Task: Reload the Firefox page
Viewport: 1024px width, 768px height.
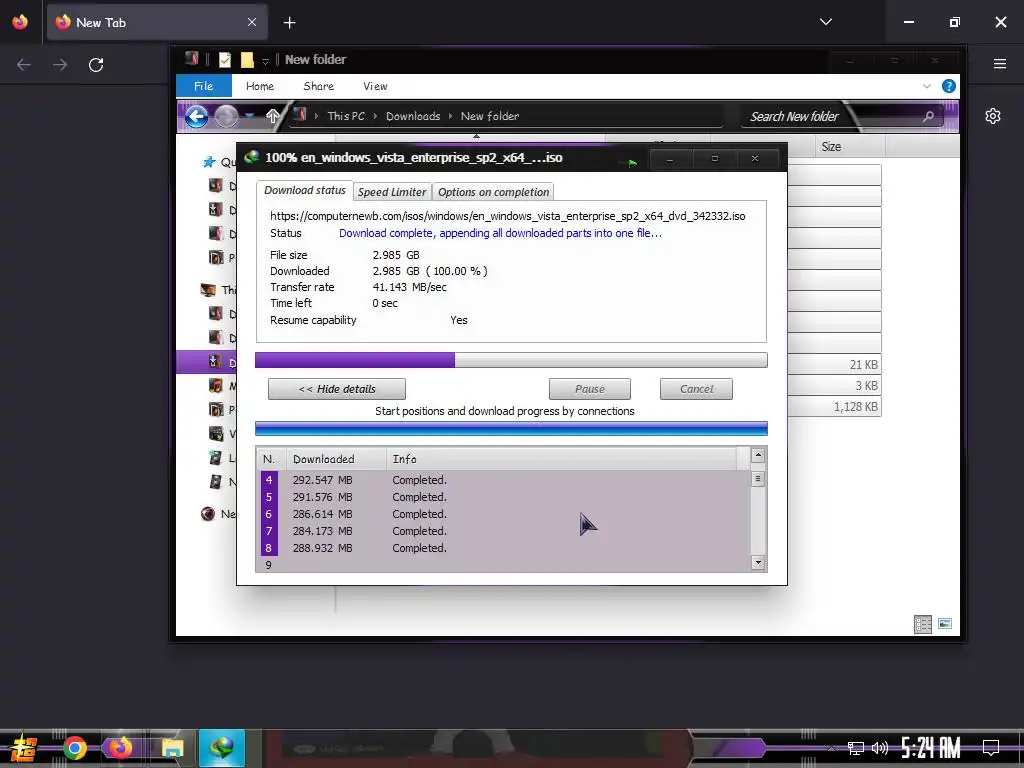Action: tap(96, 65)
